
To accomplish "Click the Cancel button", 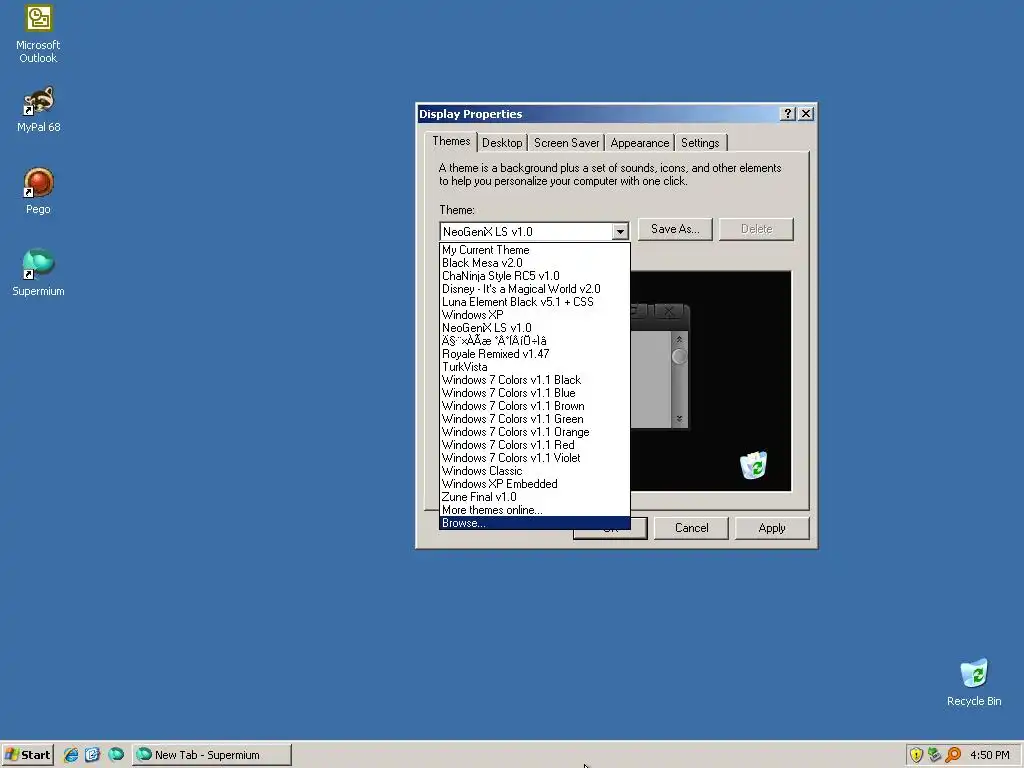I will pos(691,528).
